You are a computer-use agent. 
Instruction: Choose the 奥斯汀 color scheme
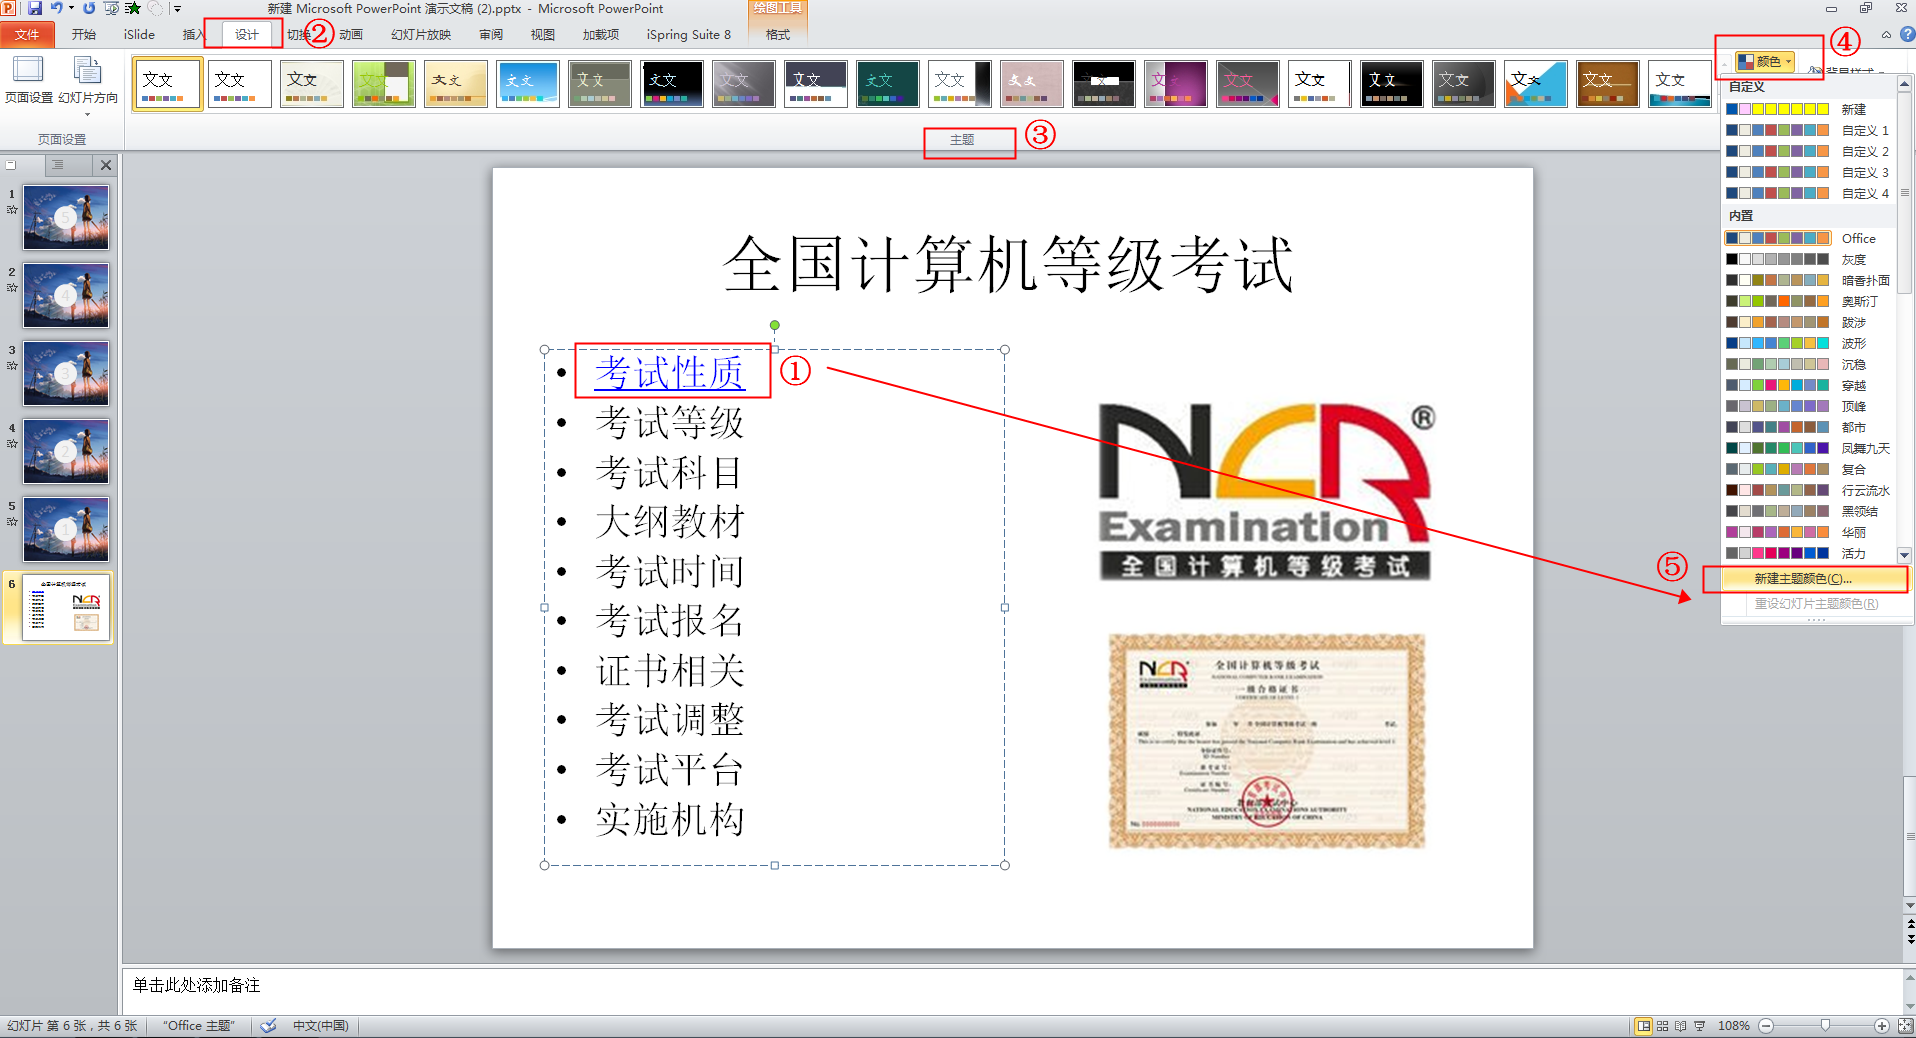1808,301
